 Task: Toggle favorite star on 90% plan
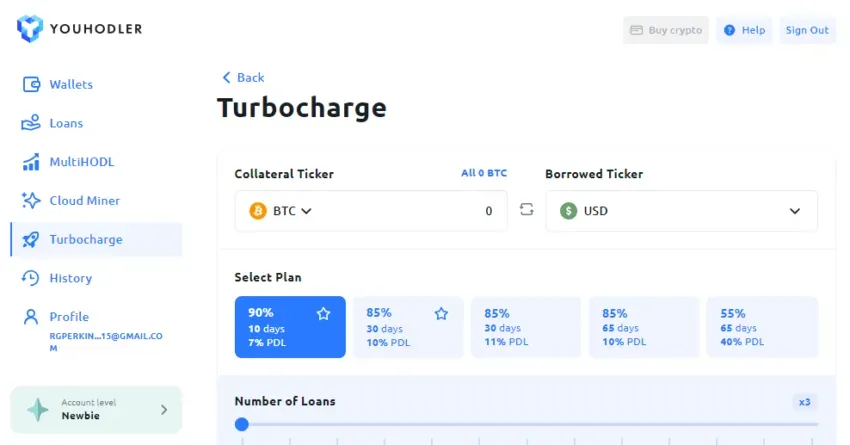pos(324,314)
